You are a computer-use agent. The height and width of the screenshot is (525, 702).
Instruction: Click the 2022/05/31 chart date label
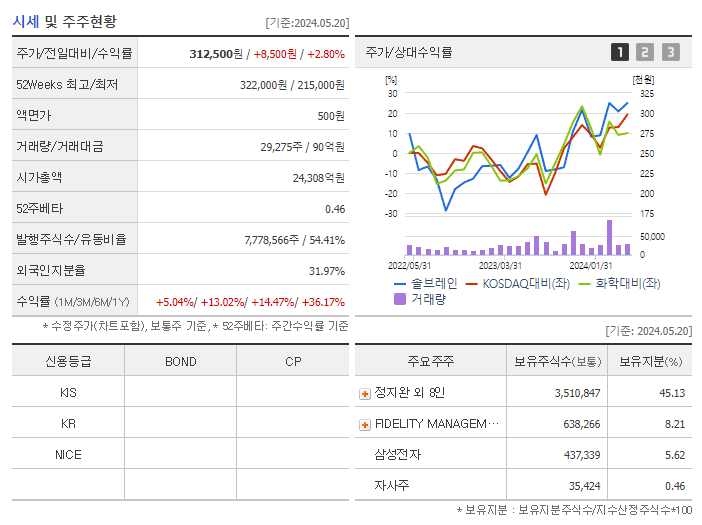[409, 265]
